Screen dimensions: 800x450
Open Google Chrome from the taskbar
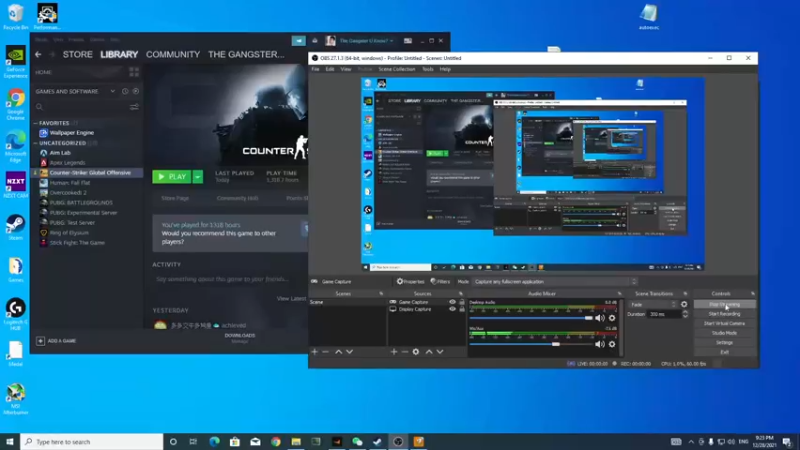point(276,441)
